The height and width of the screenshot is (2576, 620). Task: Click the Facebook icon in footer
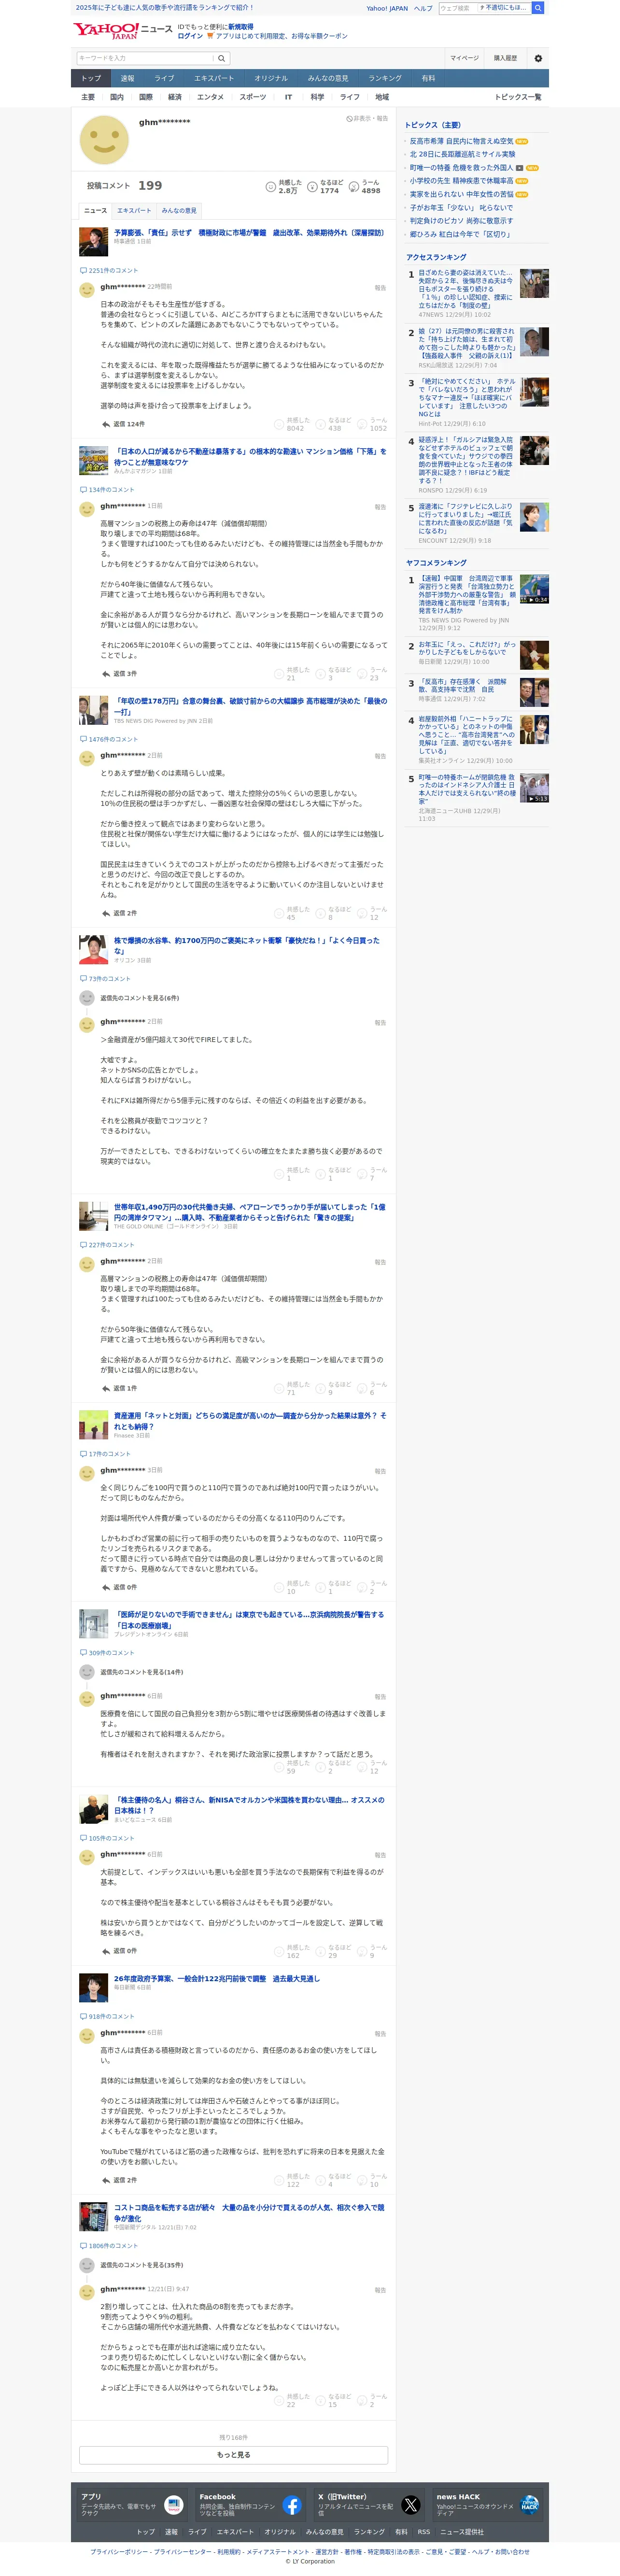pos(292,2505)
